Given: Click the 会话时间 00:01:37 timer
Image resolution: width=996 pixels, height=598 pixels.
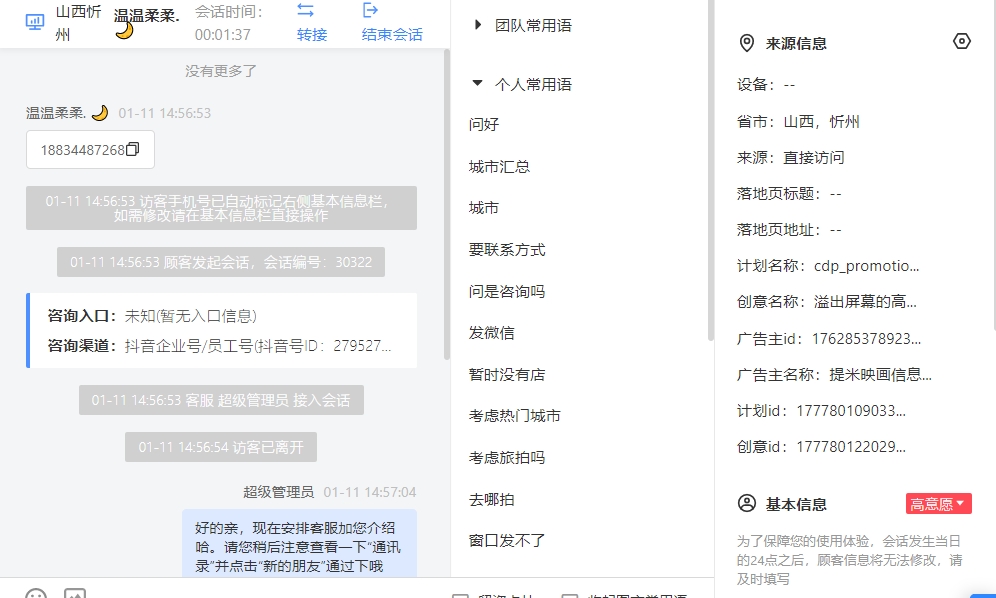Looking at the screenshot, I should click(x=229, y=23).
